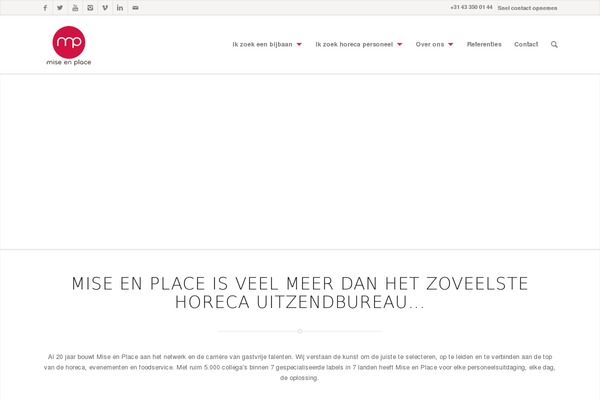This screenshot has width=600, height=400.
Task: Expand the 'Over ons' dropdown arrow
Action: 451,44
